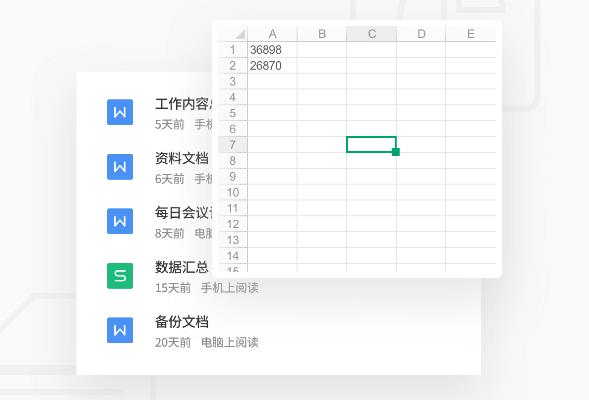Image resolution: width=589 pixels, height=400 pixels.
Task: Open the green S spreadsheet icon for 数据汇总
Action: pos(120,276)
